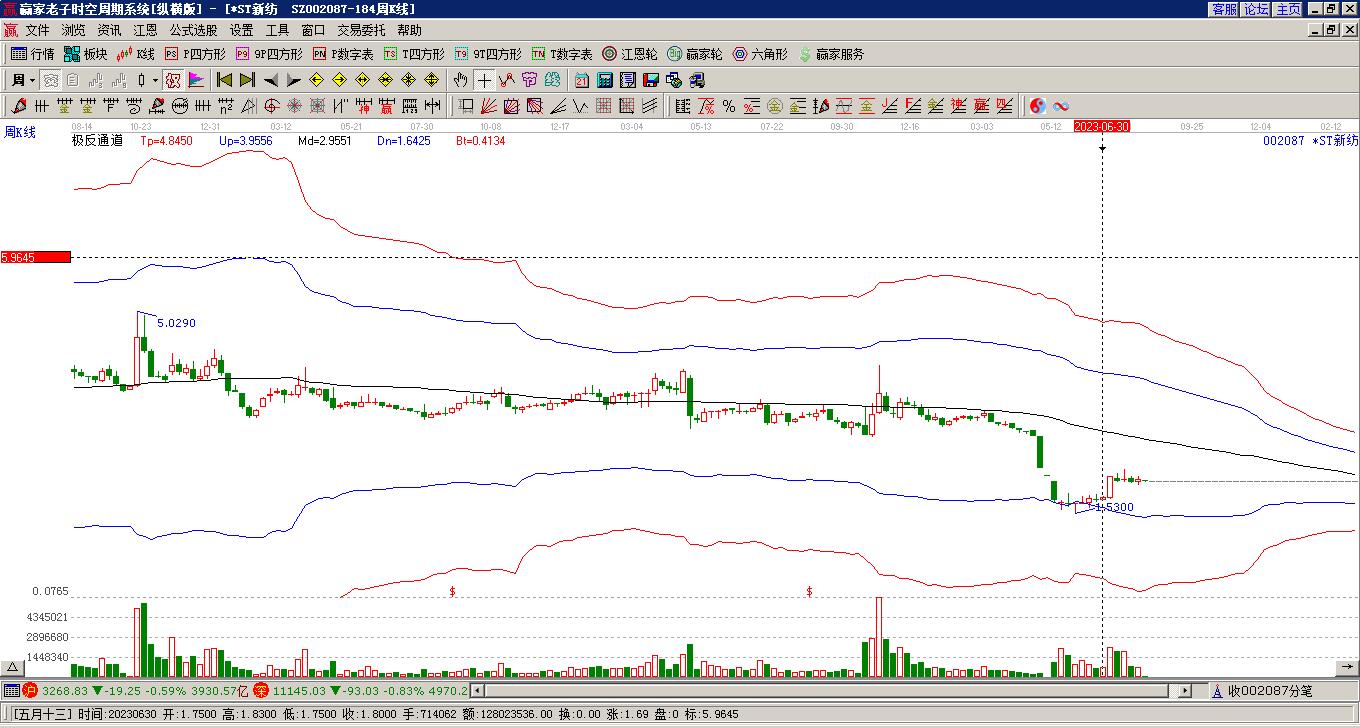Image resolution: width=1360 pixels, height=728 pixels.
Task: Click the 客服 link button
Action: pyautogui.click(x=1224, y=9)
